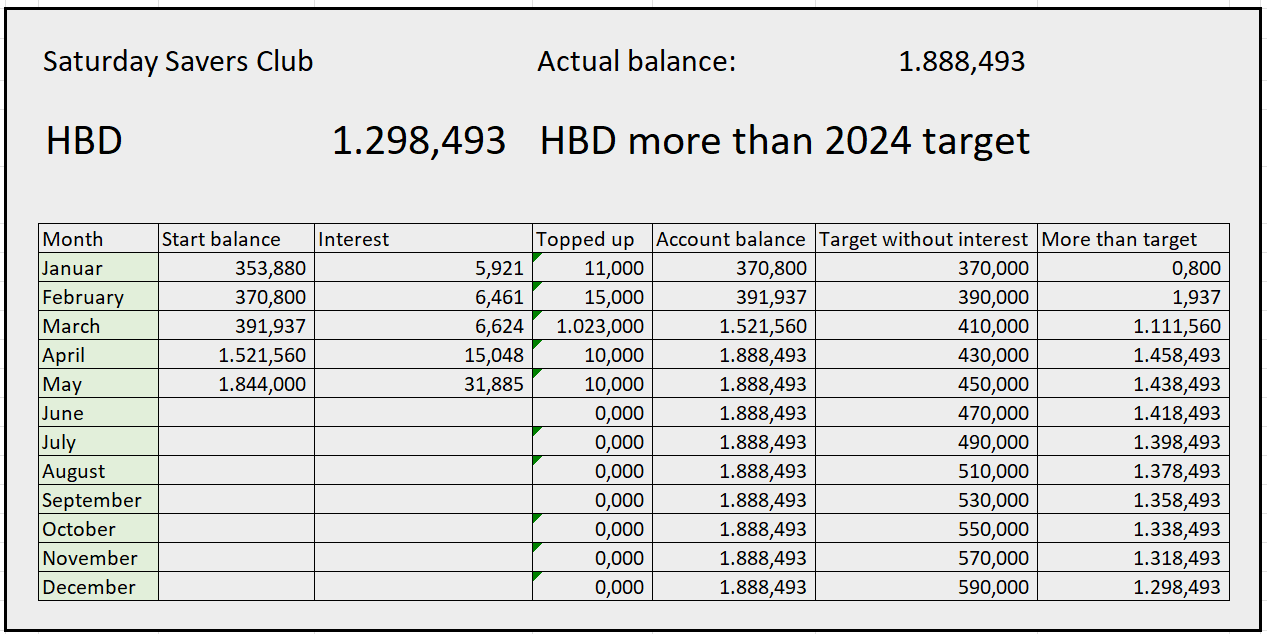The height and width of the screenshot is (634, 1267).
Task: Click Januar start balance 353,880
Action: (236, 267)
